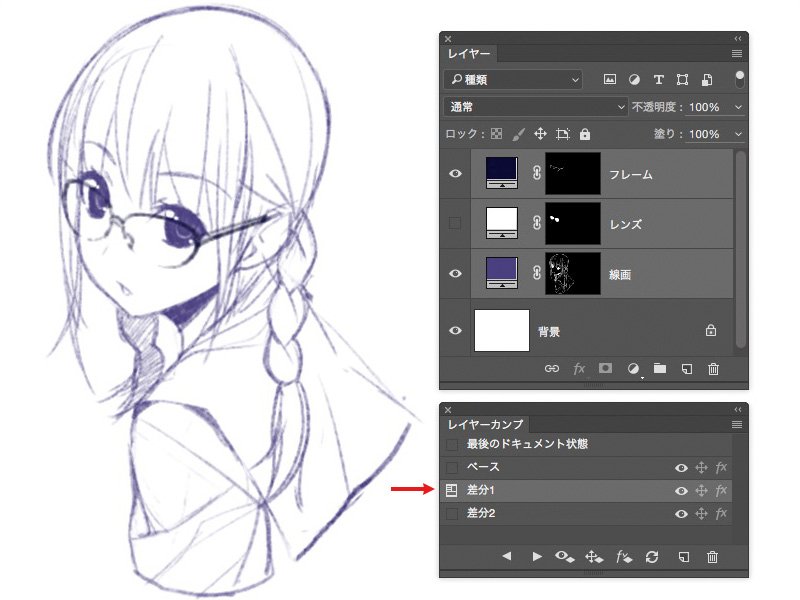The image size is (800, 600).
Task: Create new group folder icon
Action: tap(660, 368)
